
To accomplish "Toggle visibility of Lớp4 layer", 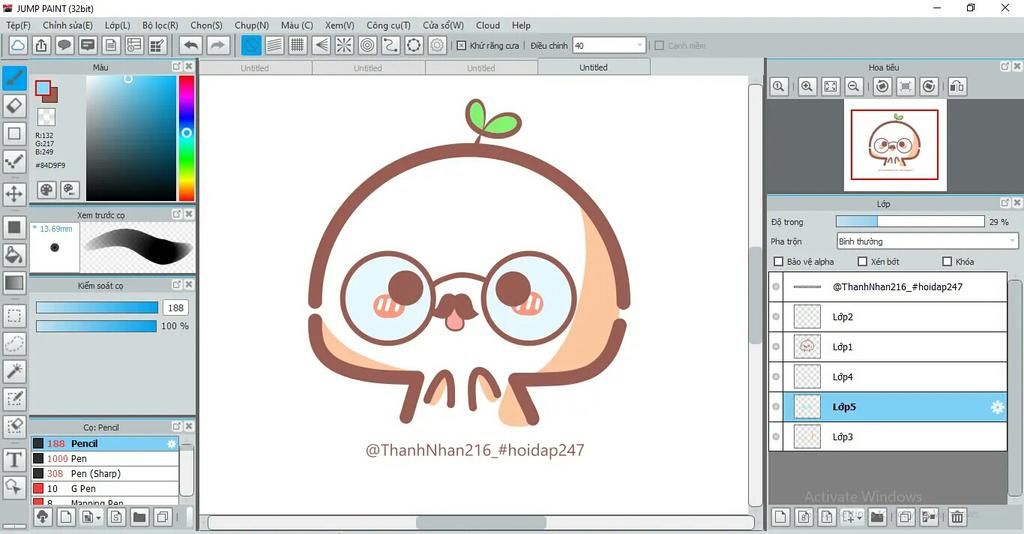I will 776,377.
